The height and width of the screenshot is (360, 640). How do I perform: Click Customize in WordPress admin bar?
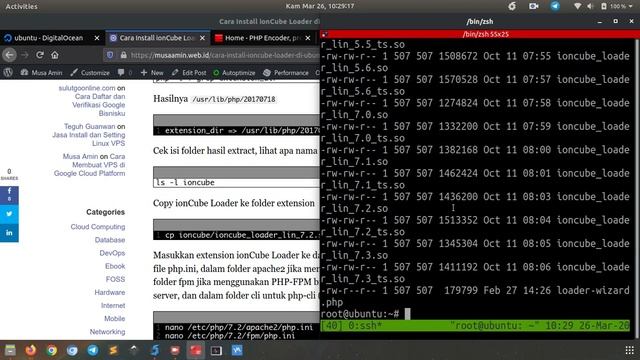tap(90, 73)
